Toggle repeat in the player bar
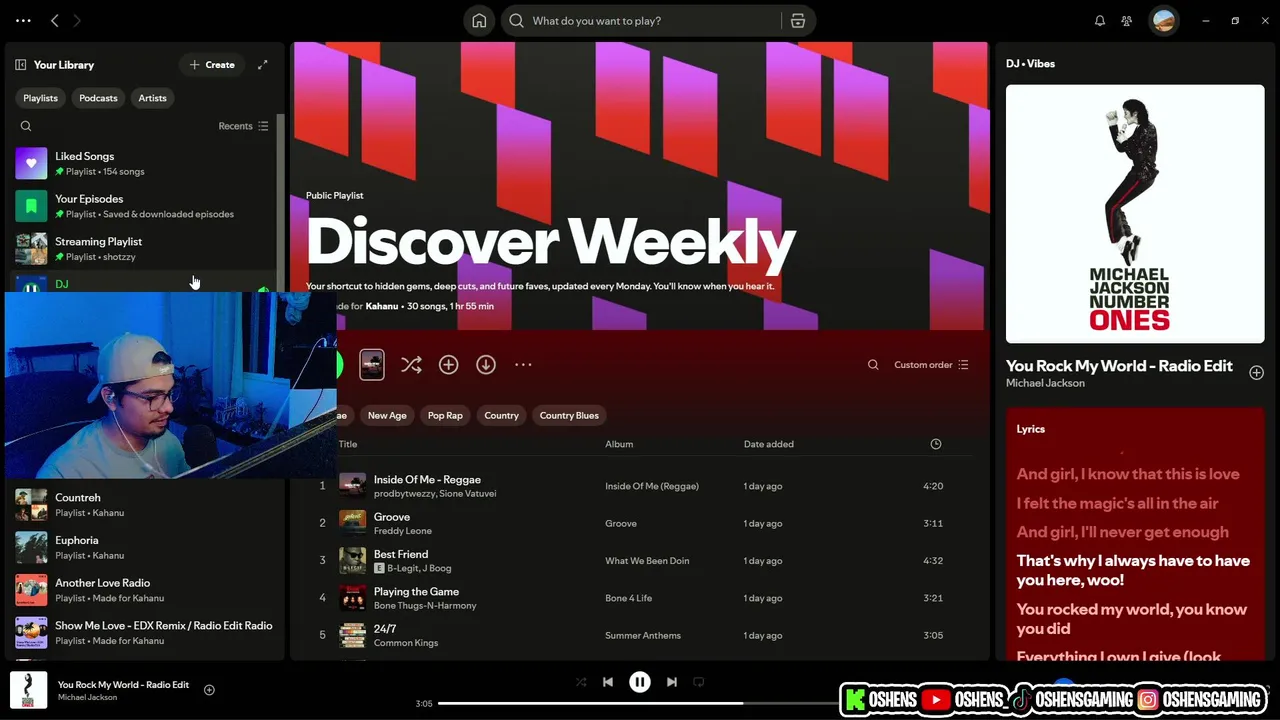The width and height of the screenshot is (1280, 720). tap(699, 682)
